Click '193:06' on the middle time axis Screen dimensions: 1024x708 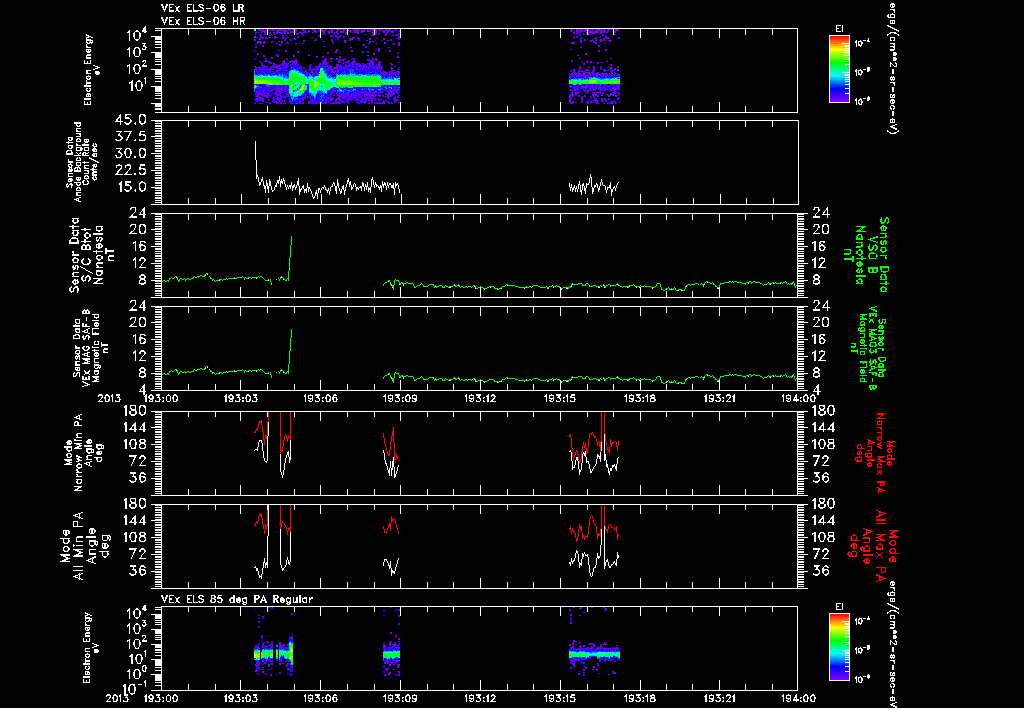tap(320, 398)
